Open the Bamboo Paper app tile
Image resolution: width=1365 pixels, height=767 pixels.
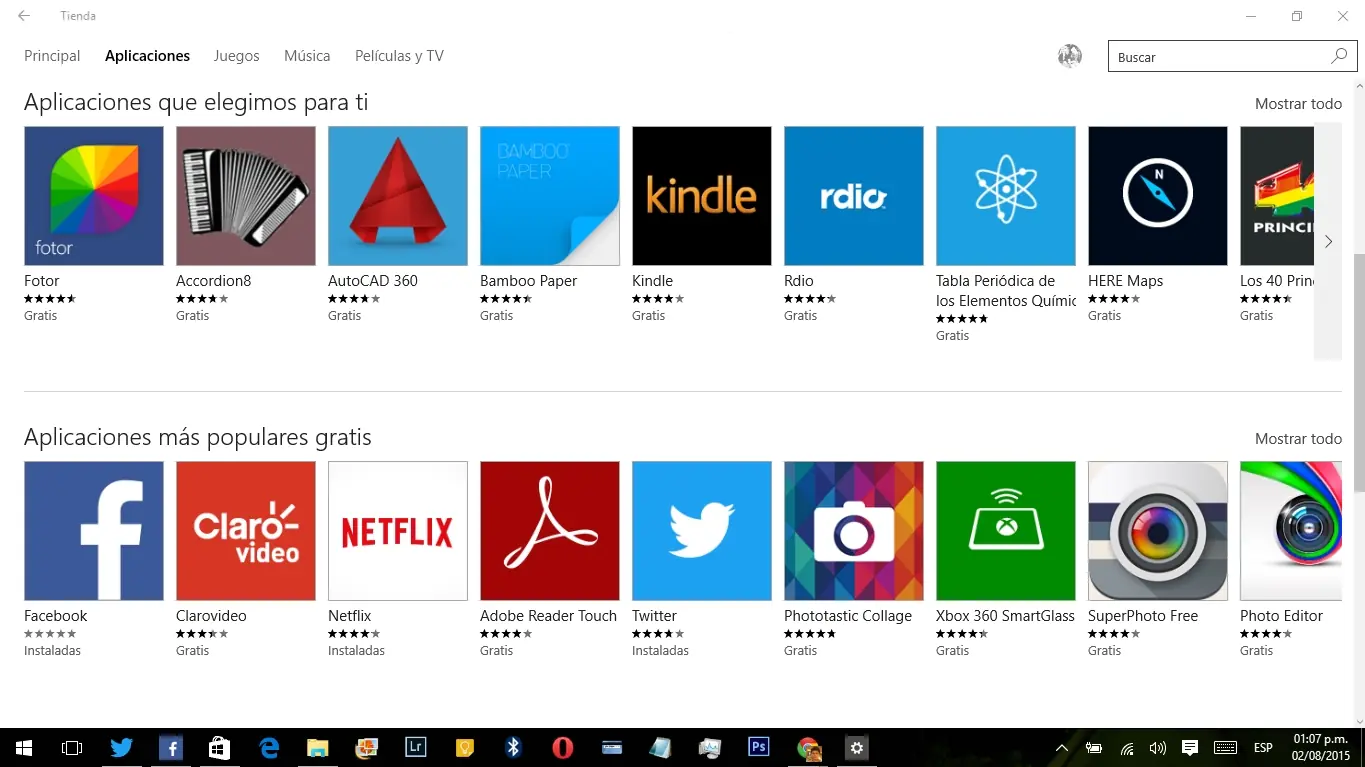point(550,196)
